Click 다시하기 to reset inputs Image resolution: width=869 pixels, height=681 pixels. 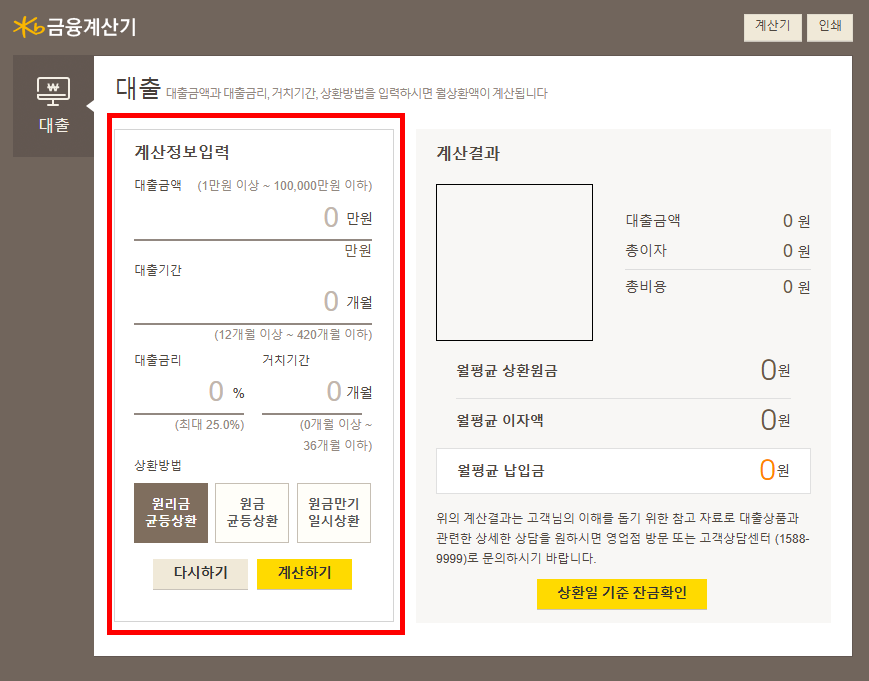200,575
